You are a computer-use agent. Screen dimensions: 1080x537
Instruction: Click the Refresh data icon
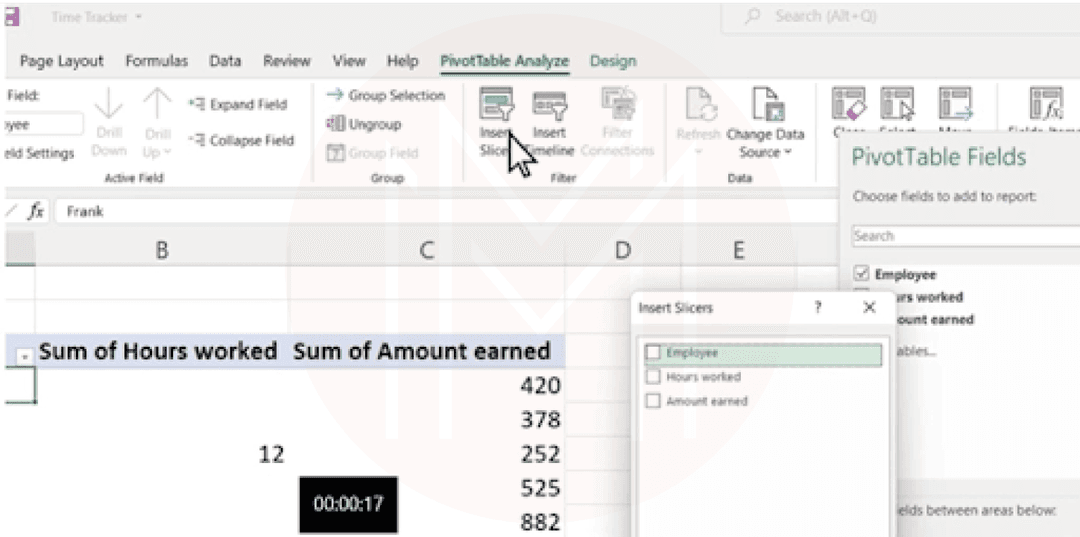coord(697,105)
